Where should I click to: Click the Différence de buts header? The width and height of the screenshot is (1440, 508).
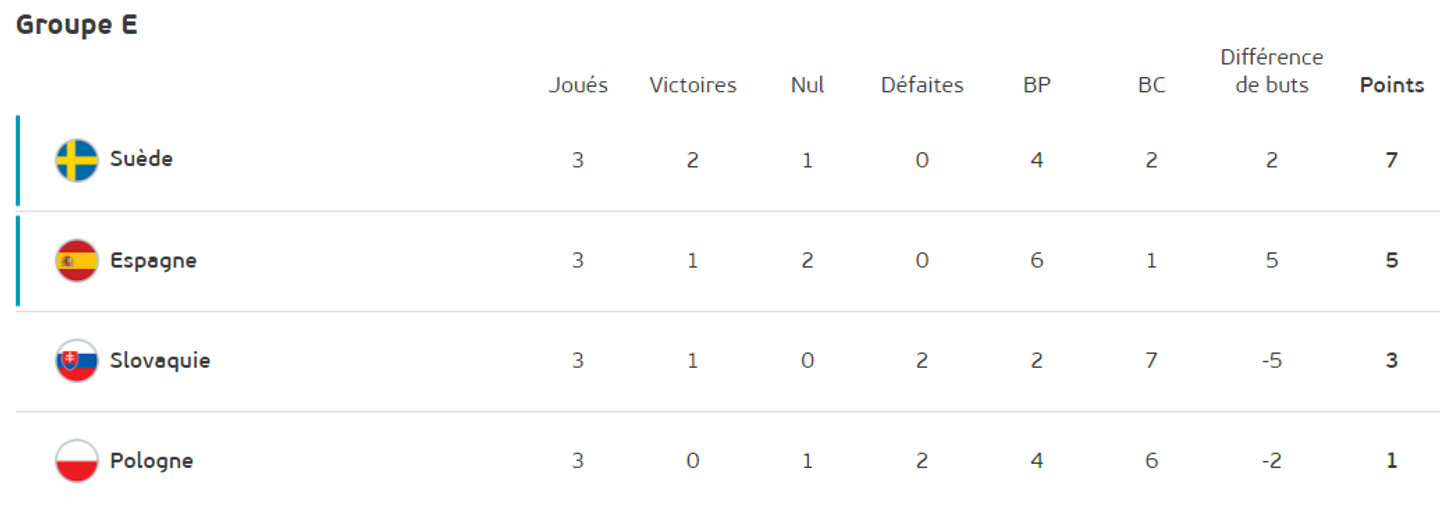pos(1272,71)
